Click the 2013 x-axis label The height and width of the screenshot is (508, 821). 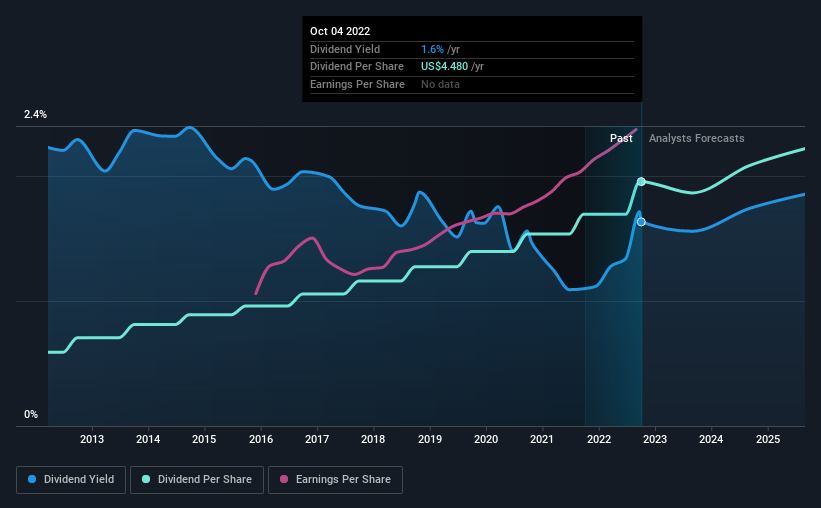click(x=92, y=439)
